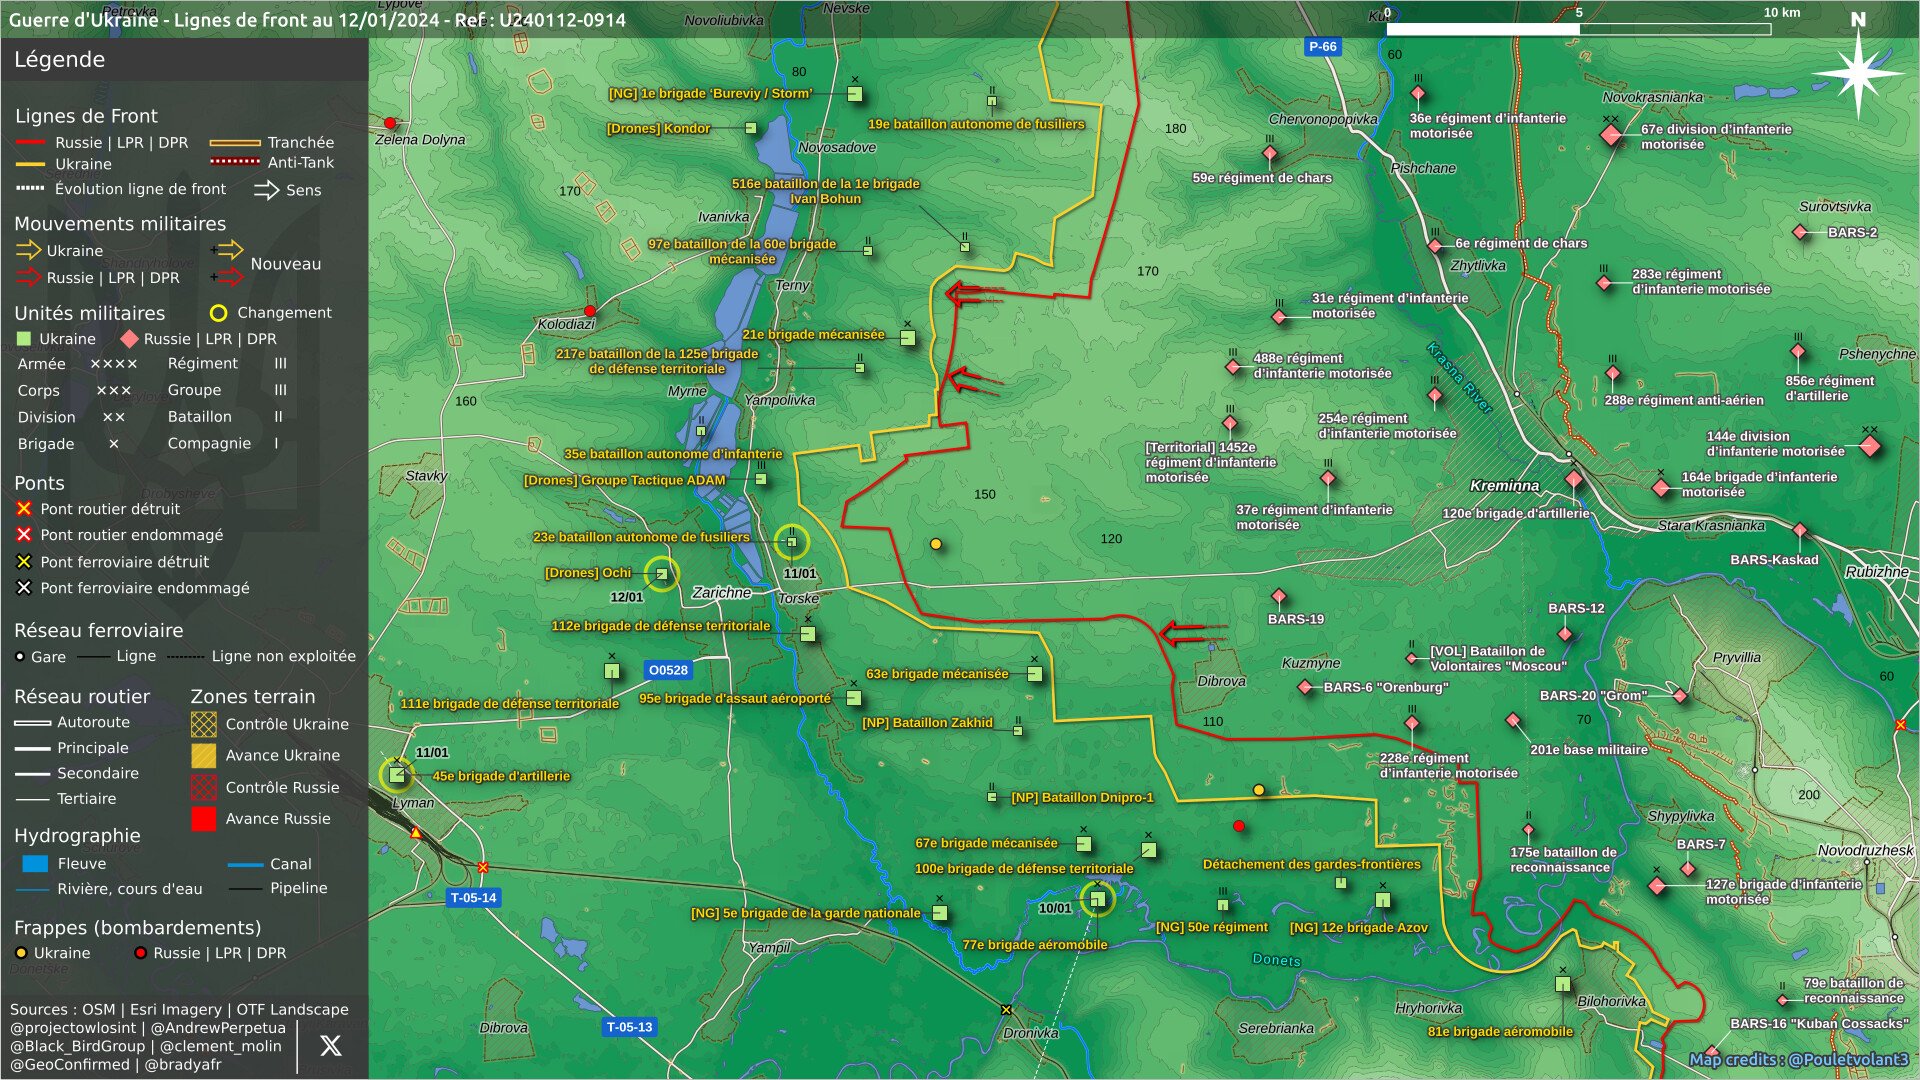This screenshot has height=1080, width=1920.
Task: Click the Krasna River label
Action: tap(1459, 378)
